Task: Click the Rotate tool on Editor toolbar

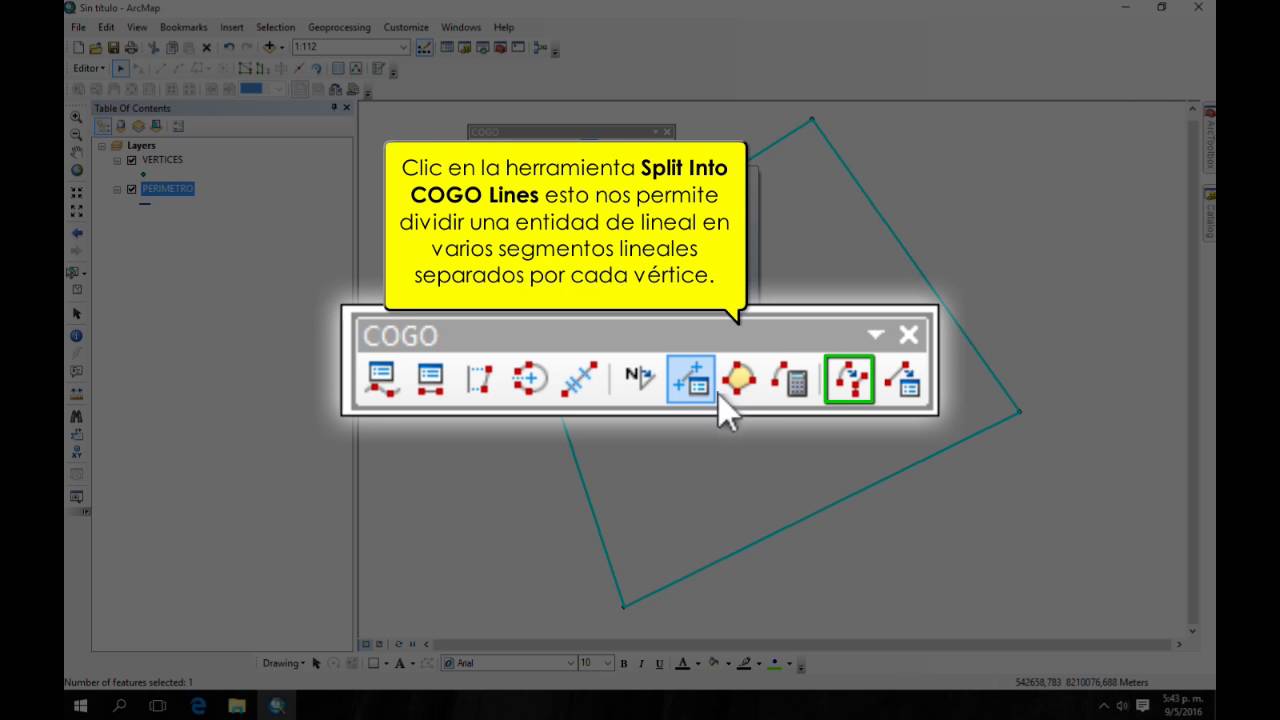Action: tap(316, 68)
